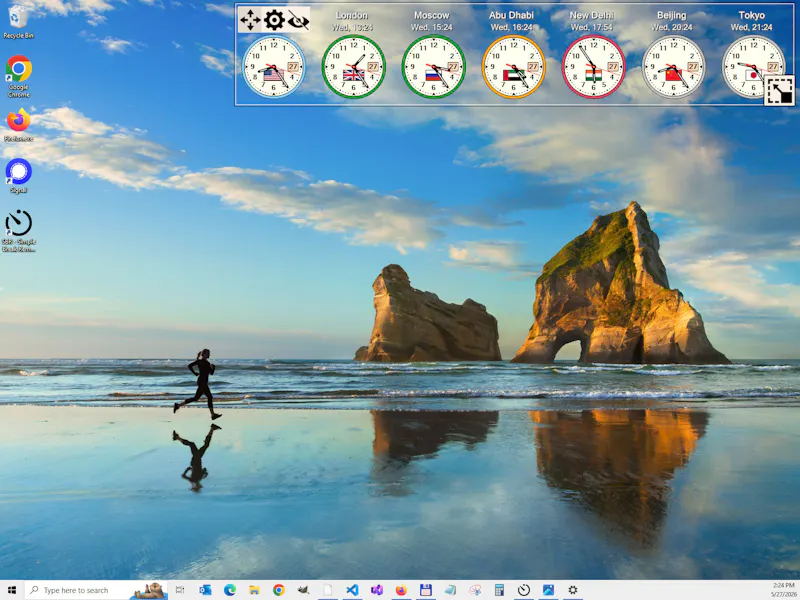Screen dimensions: 800x600
Task: Click the "Wed, 17:54" New Delhi time text
Action: pos(592,28)
